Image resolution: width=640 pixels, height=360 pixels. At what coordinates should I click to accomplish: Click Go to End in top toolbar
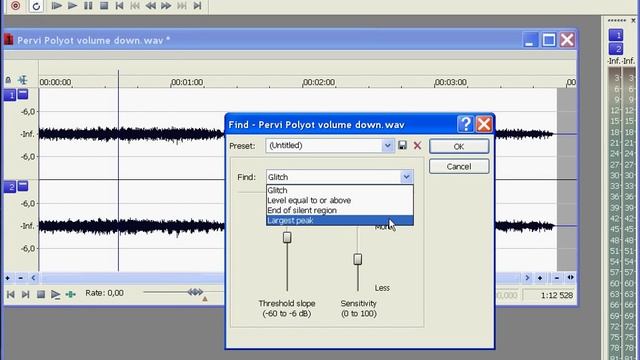coord(198,6)
